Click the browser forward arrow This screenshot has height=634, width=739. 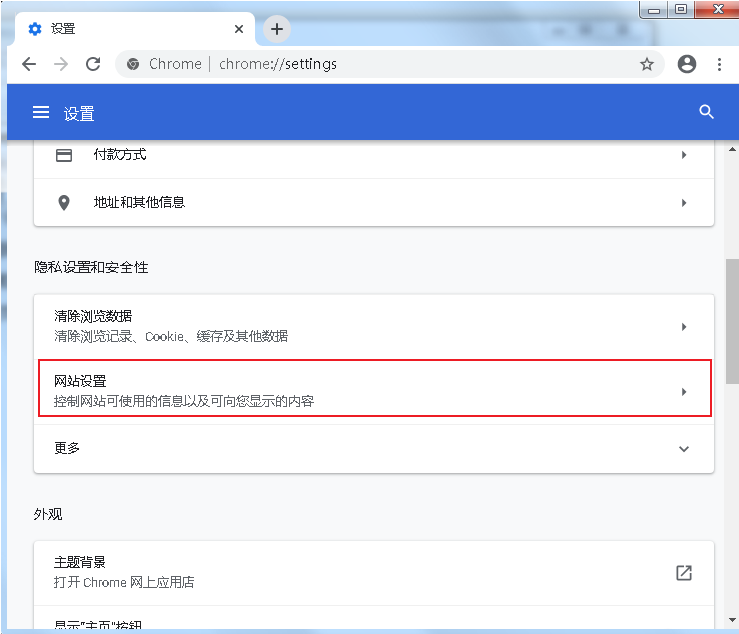click(61, 64)
